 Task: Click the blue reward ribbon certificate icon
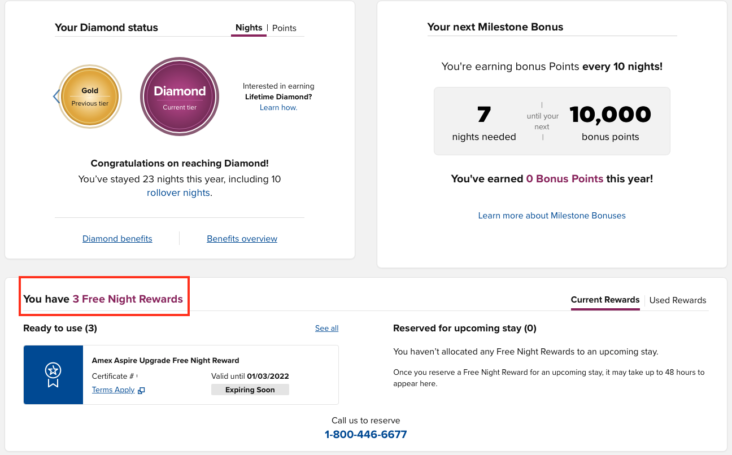[53, 375]
